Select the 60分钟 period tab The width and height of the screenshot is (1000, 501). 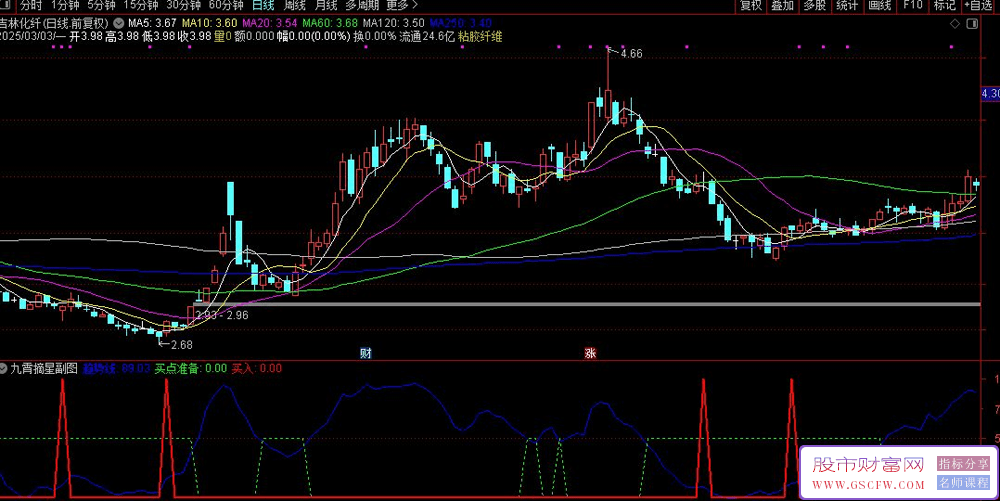[x=226, y=5]
